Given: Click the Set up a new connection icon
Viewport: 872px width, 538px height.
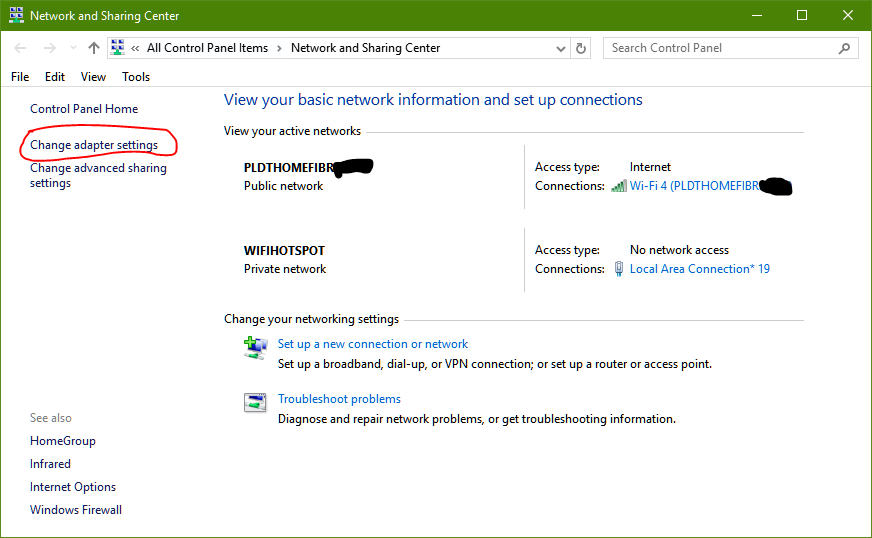Looking at the screenshot, I should click(x=255, y=347).
